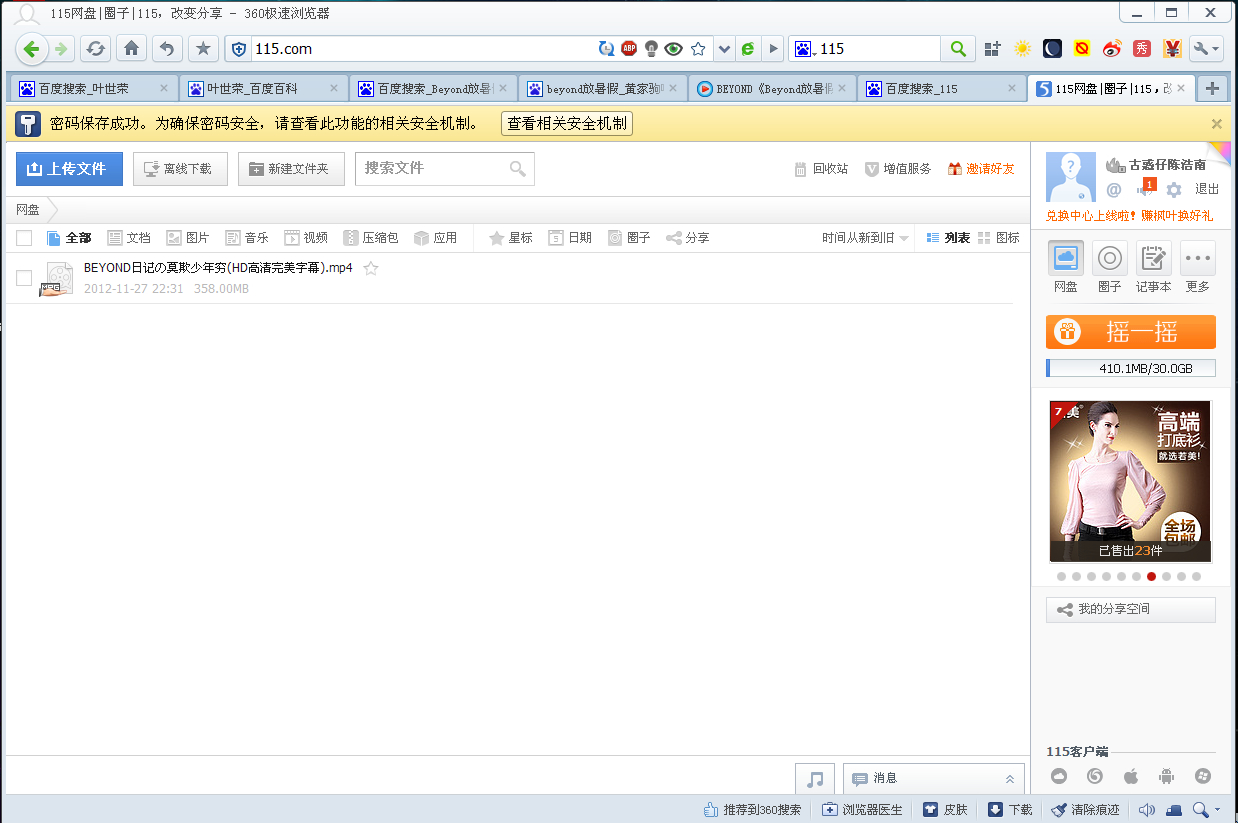Image resolution: width=1238 pixels, height=823 pixels.
Task: Reload the page with the refresh button
Action: [95, 48]
